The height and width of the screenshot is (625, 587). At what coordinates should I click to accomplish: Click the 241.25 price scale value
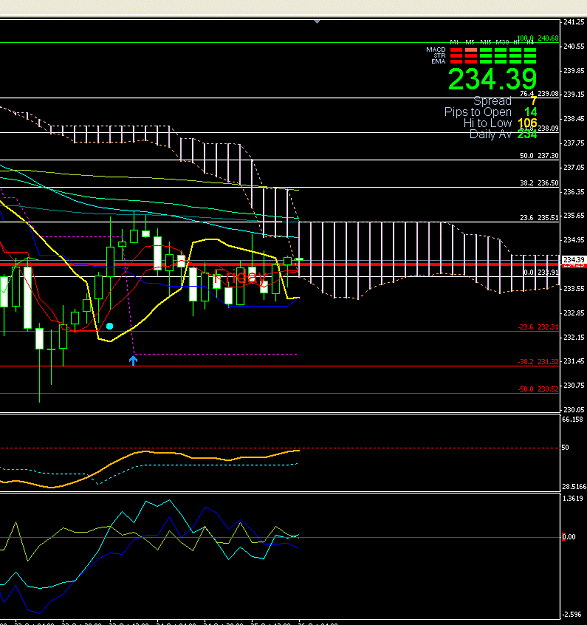574,22
